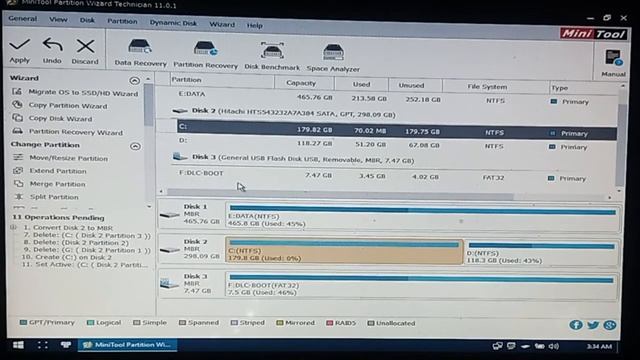Click the partition list vertical scrollbar
This screenshot has width=640, height=360.
tap(621, 145)
